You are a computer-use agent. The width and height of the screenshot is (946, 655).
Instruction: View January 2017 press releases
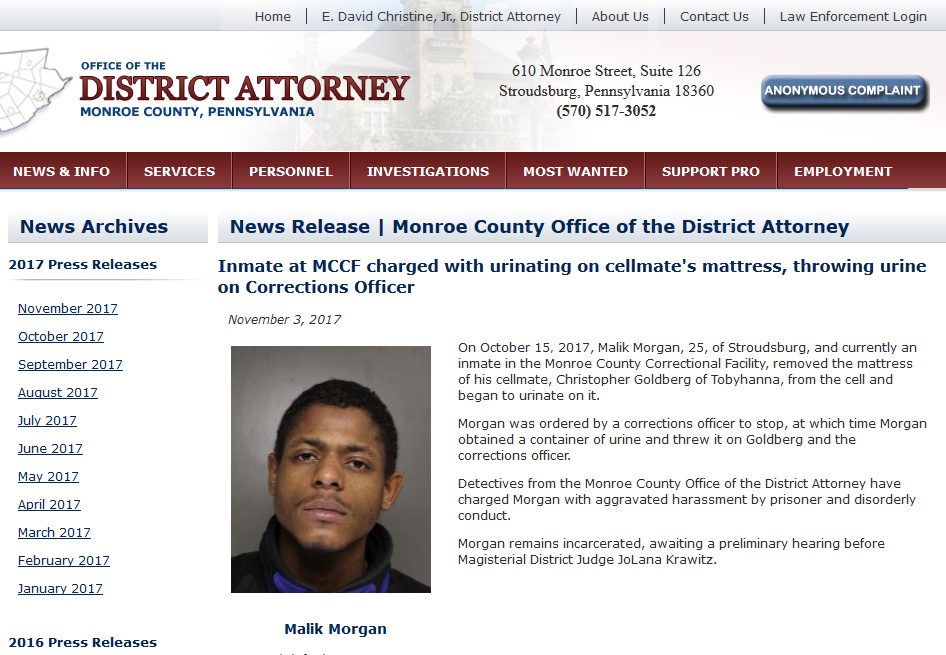point(60,589)
